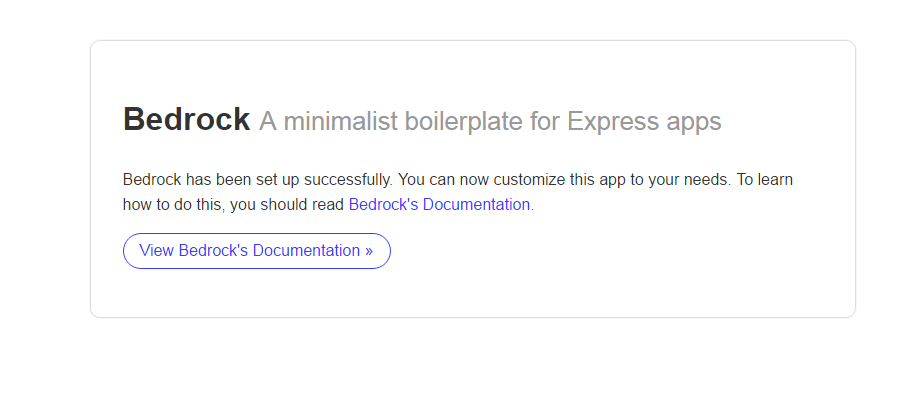Click the bold Bedrock heading
The image size is (917, 407).
pyautogui.click(x=187, y=119)
